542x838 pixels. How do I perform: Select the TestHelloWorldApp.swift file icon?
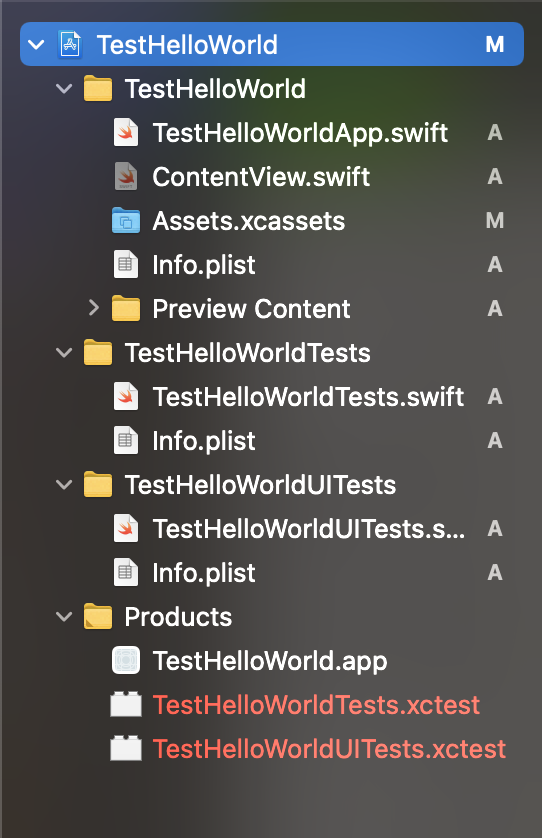tap(126, 133)
